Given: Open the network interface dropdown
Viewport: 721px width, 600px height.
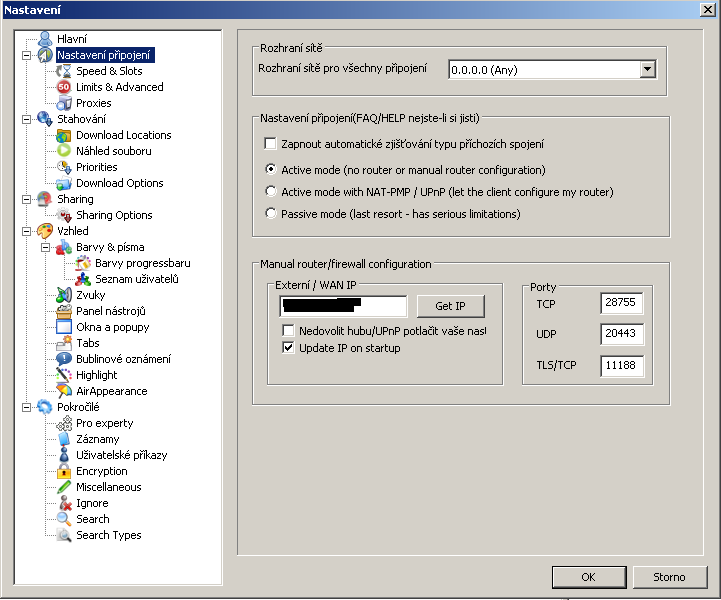Looking at the screenshot, I should pos(647,69).
